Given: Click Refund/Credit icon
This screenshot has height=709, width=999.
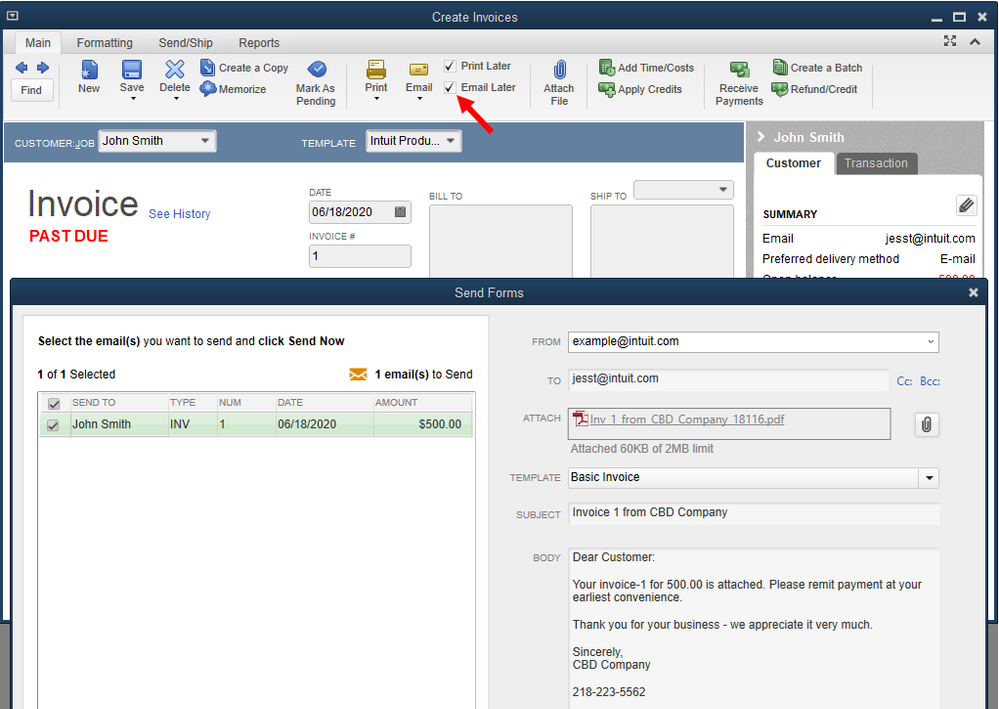Looking at the screenshot, I should 780,89.
